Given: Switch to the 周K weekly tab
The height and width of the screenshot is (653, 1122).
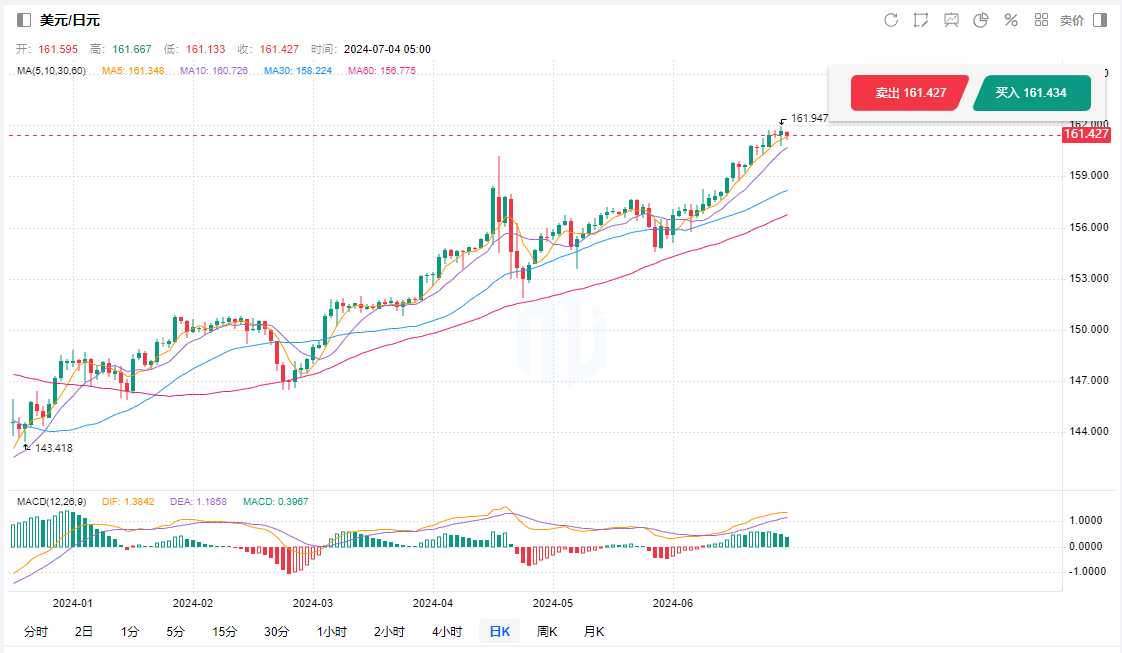Looking at the screenshot, I should click(547, 631).
